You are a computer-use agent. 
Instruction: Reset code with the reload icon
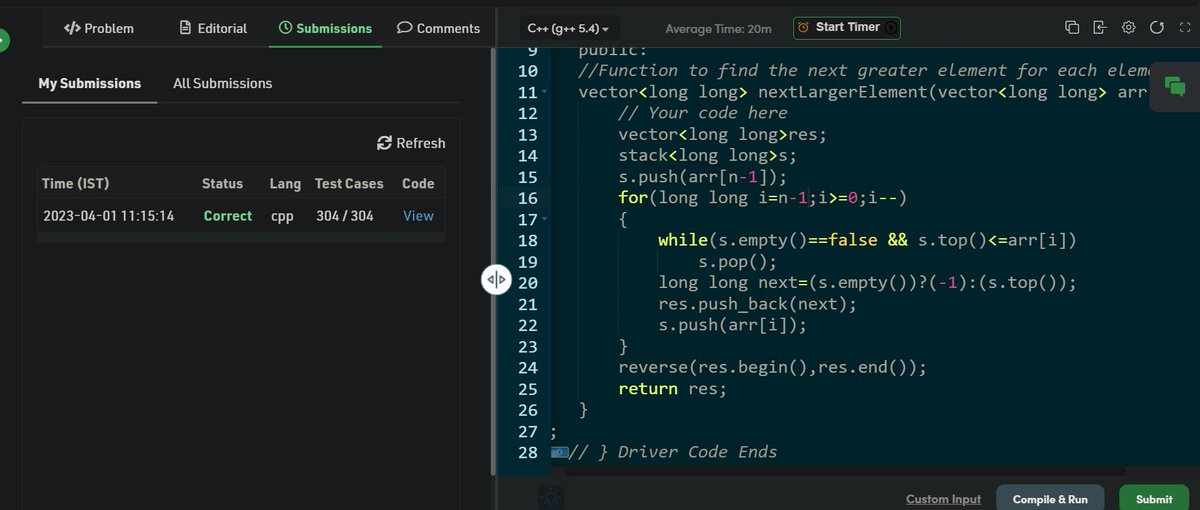[1157, 27]
